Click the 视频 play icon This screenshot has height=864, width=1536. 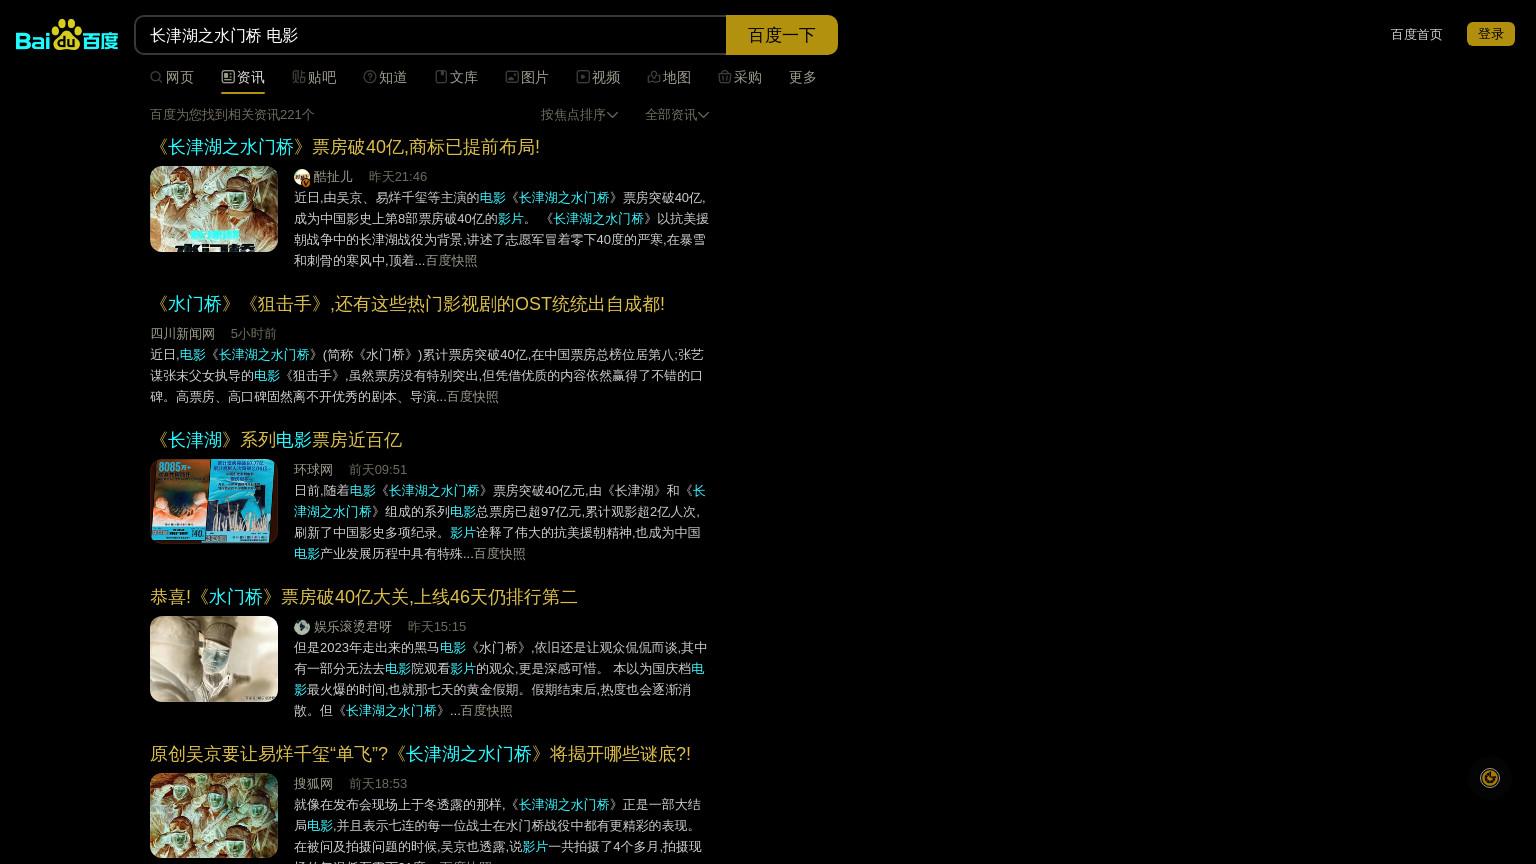click(583, 77)
